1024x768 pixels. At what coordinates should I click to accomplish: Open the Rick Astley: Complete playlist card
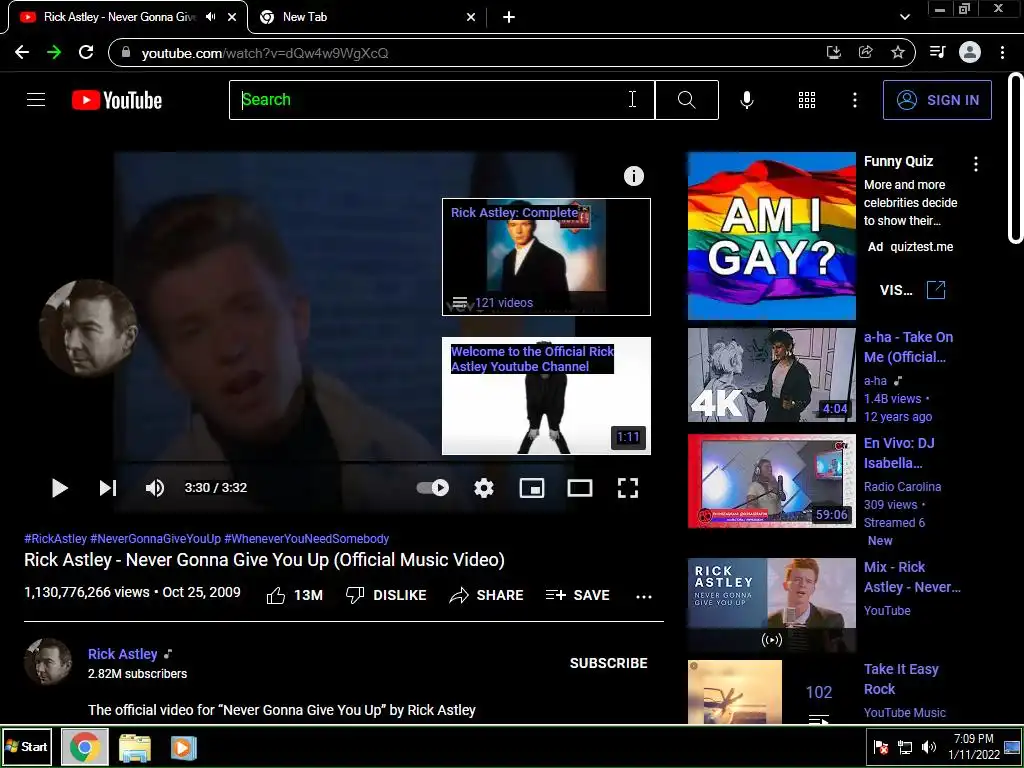click(x=546, y=257)
